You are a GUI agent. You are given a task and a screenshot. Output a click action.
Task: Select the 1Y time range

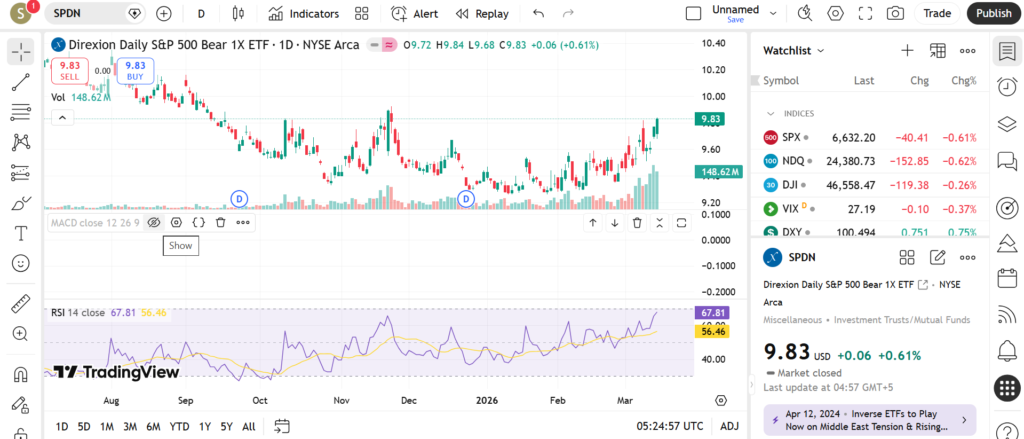click(x=204, y=426)
